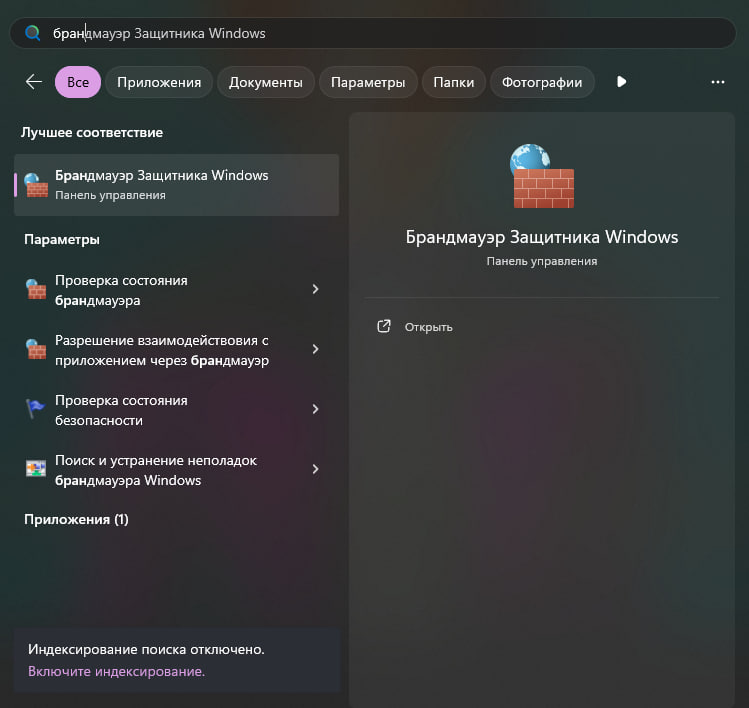Viewport: 749px width, 708px height.
Task: Click the Параметры section heading
Action: click(x=62, y=239)
